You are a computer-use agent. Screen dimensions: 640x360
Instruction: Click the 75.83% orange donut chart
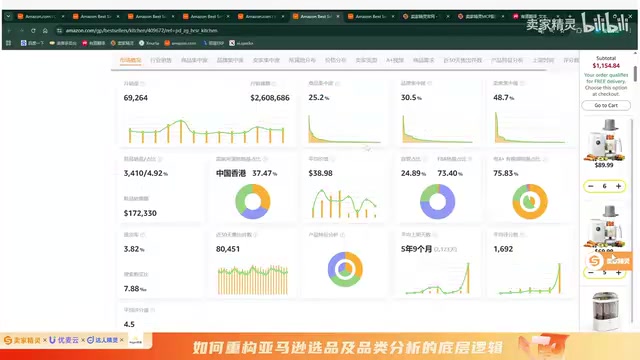pos(530,201)
